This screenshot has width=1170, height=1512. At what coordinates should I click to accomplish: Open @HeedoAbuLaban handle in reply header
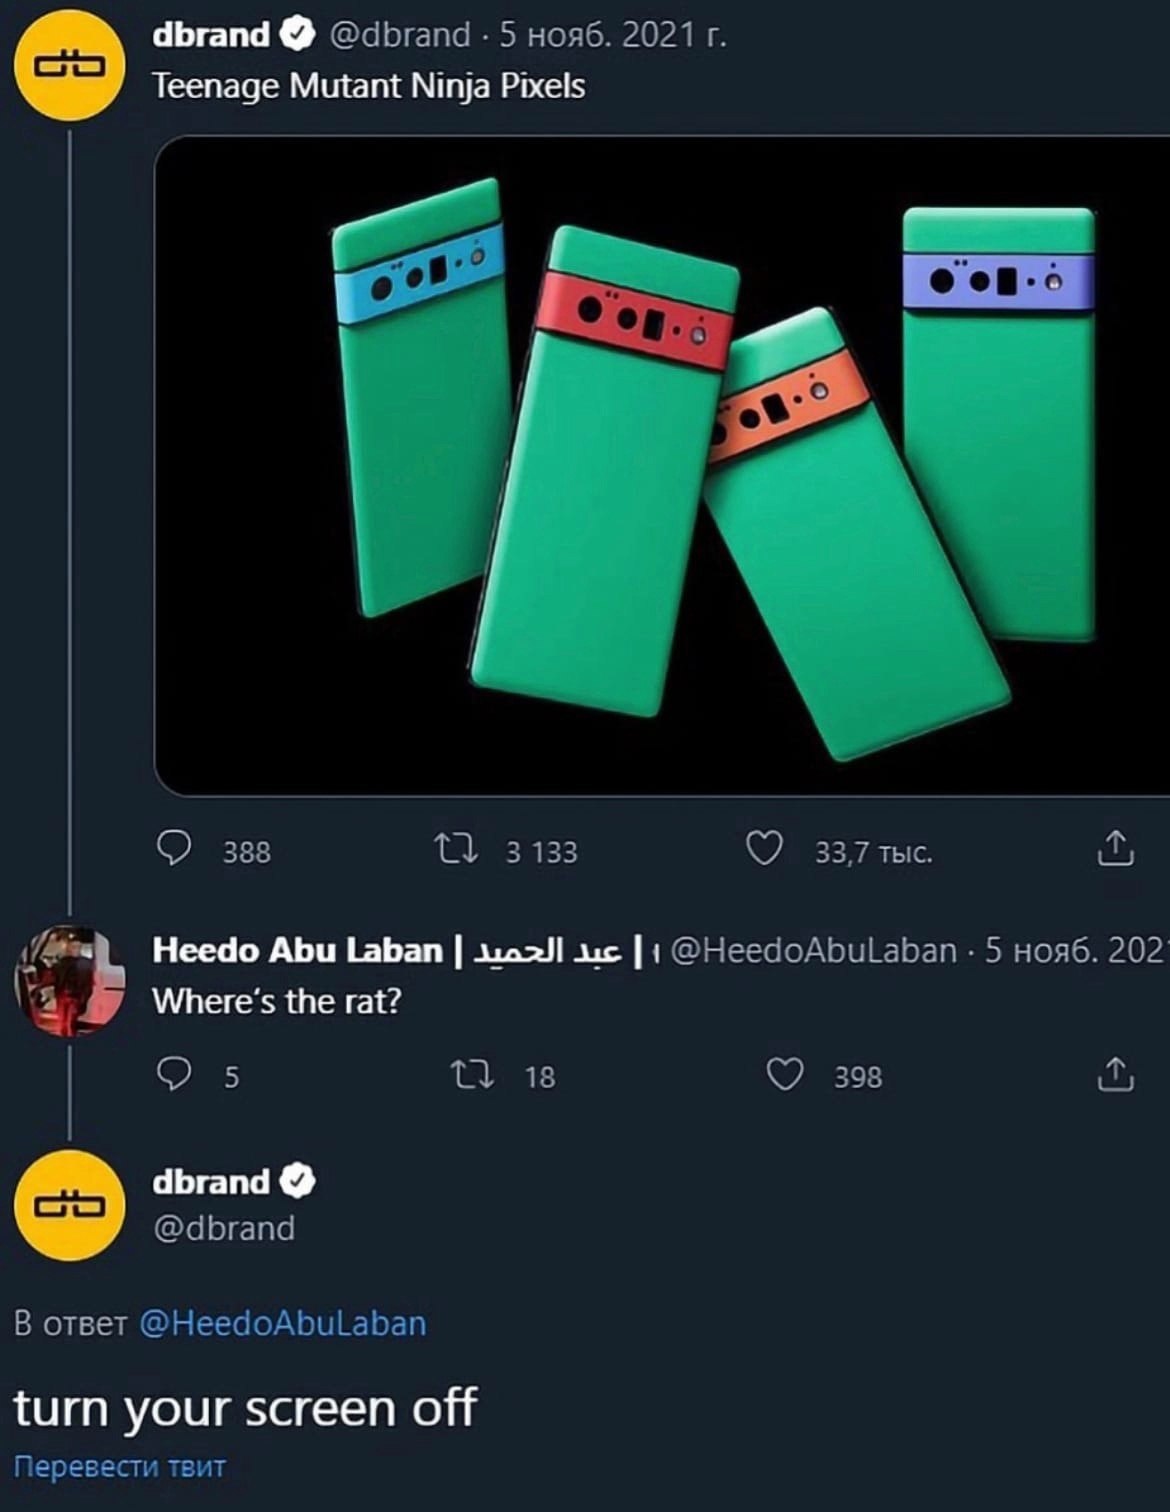point(813,950)
